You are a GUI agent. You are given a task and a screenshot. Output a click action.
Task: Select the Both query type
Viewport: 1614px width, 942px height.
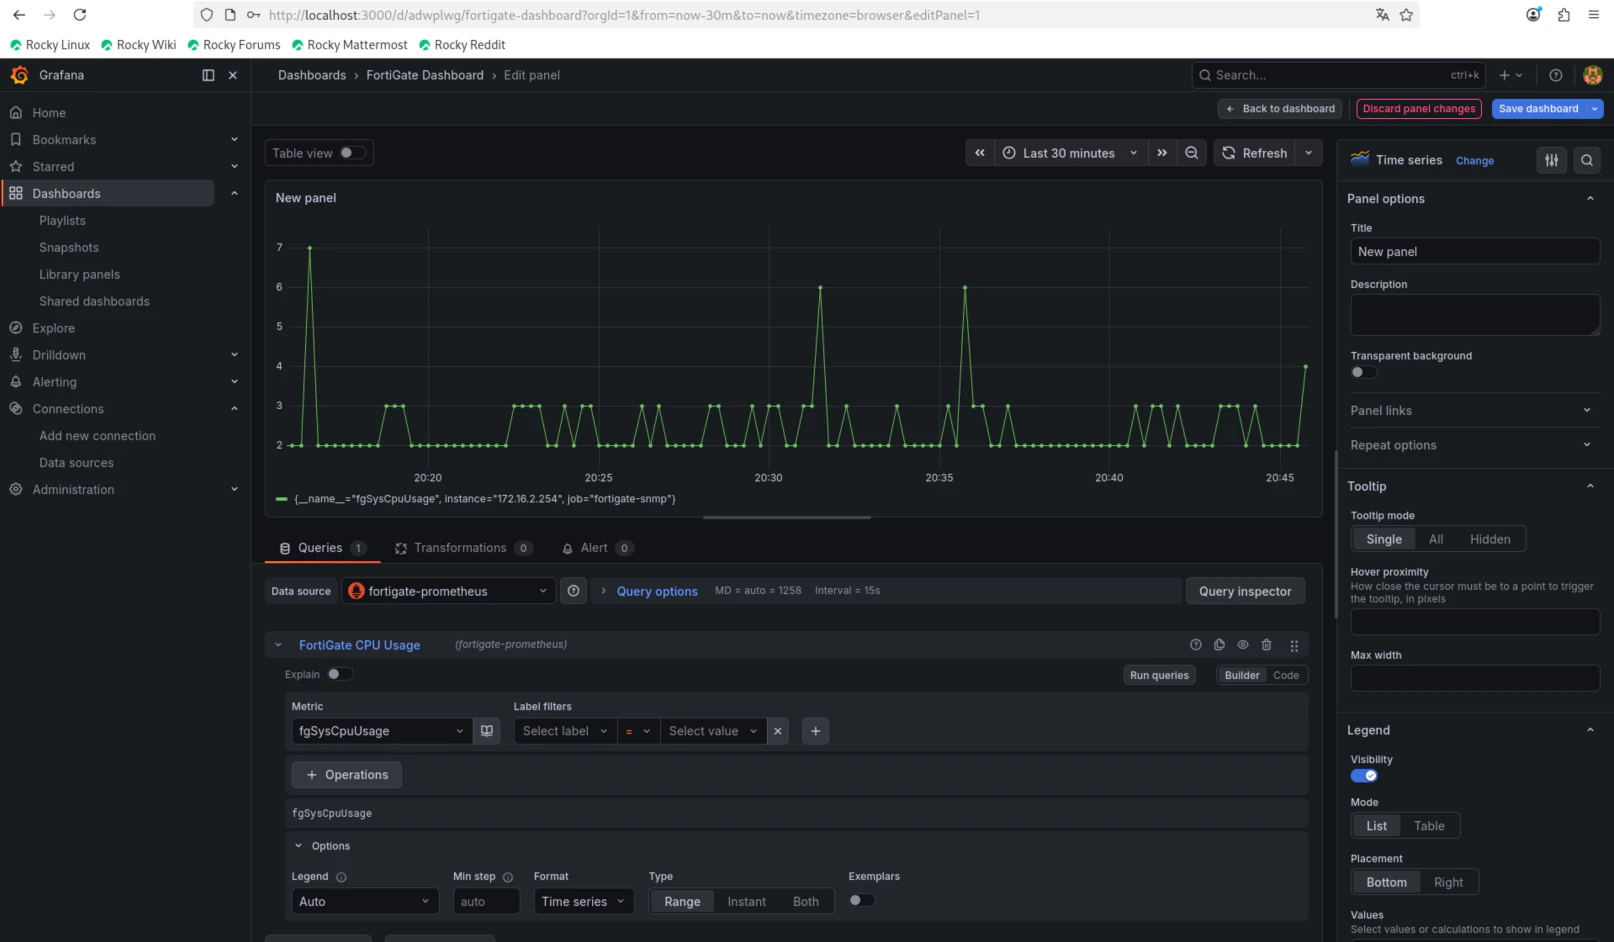806,901
